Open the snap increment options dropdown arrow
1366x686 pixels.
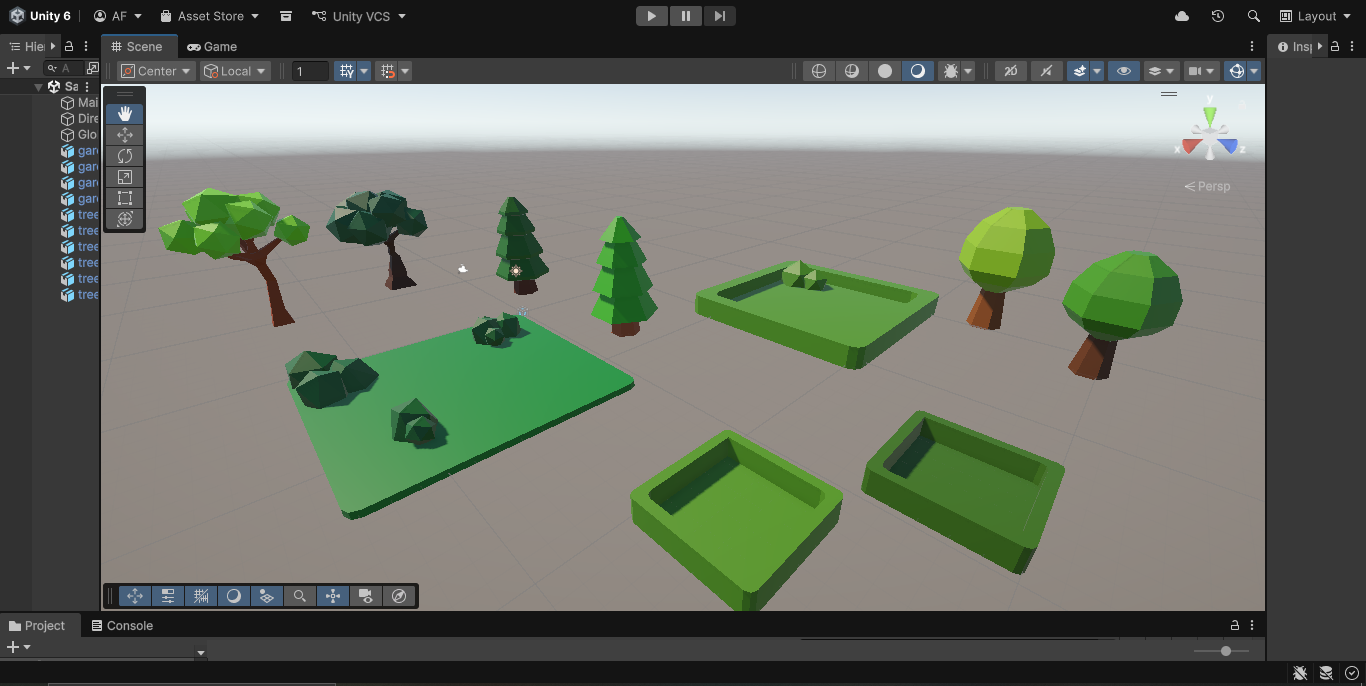click(405, 71)
